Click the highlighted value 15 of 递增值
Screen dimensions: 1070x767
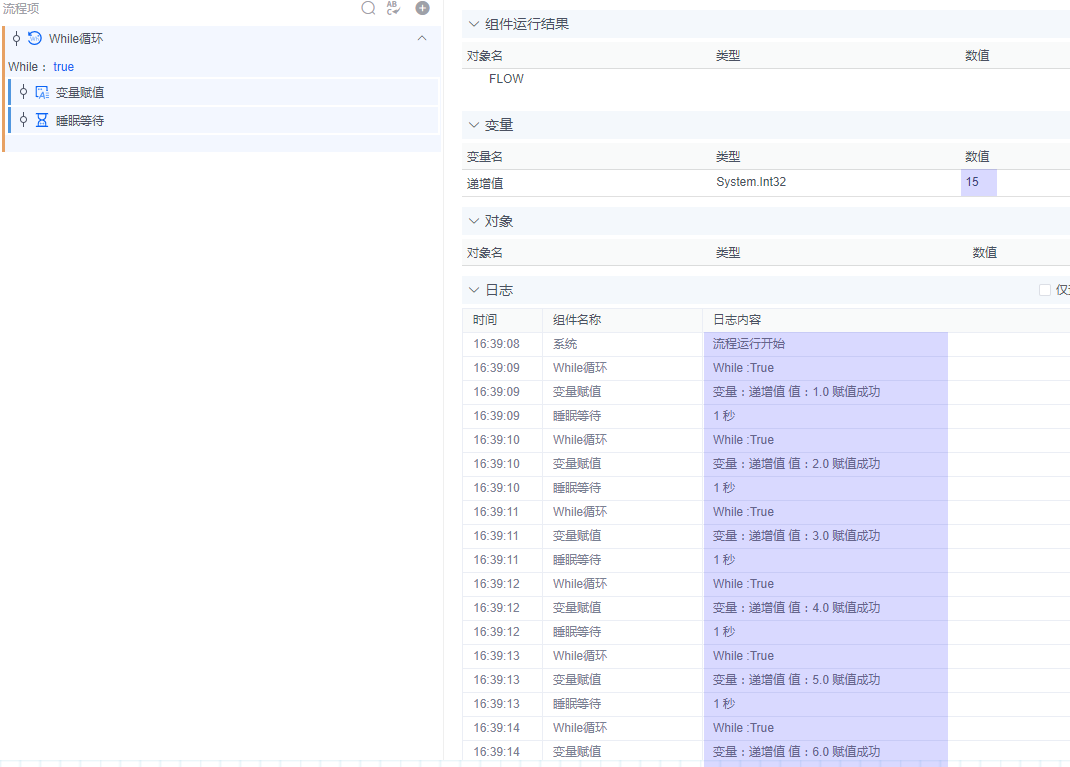(977, 182)
